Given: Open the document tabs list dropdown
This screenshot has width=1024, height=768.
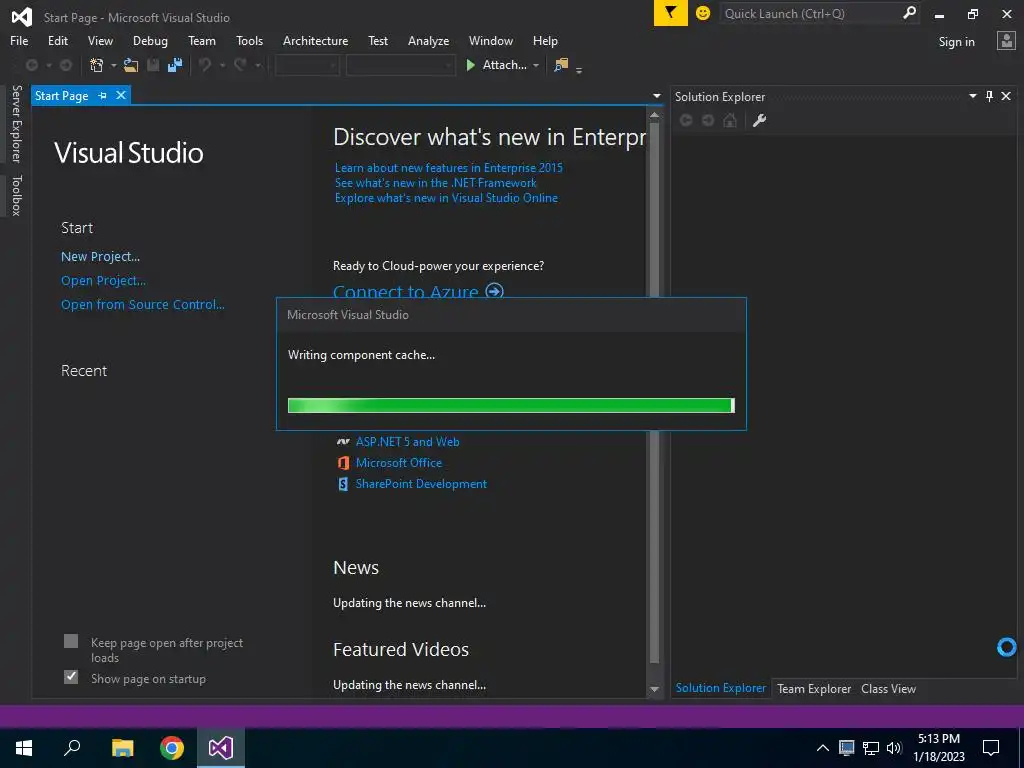Looking at the screenshot, I should (656, 96).
